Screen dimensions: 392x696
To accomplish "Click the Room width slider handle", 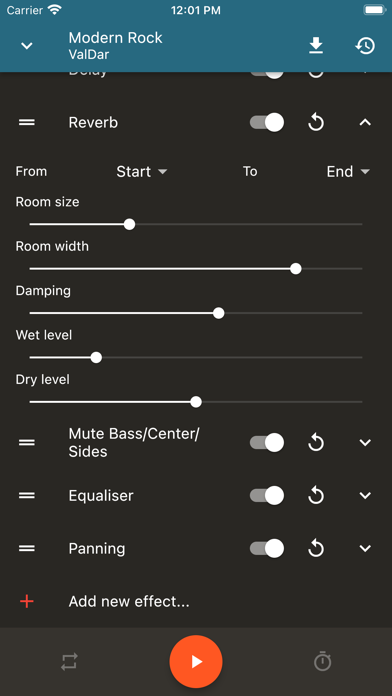I will click(x=296, y=269).
